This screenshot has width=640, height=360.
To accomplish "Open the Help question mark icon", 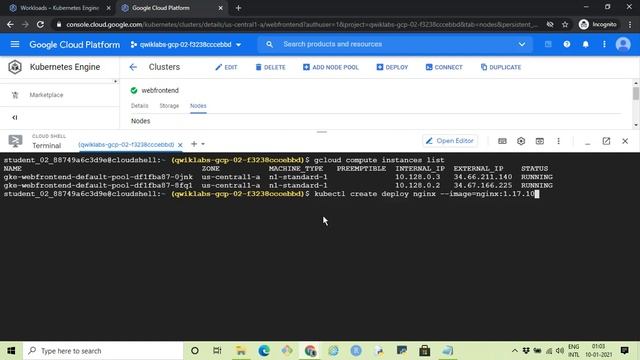I will tap(567, 44).
